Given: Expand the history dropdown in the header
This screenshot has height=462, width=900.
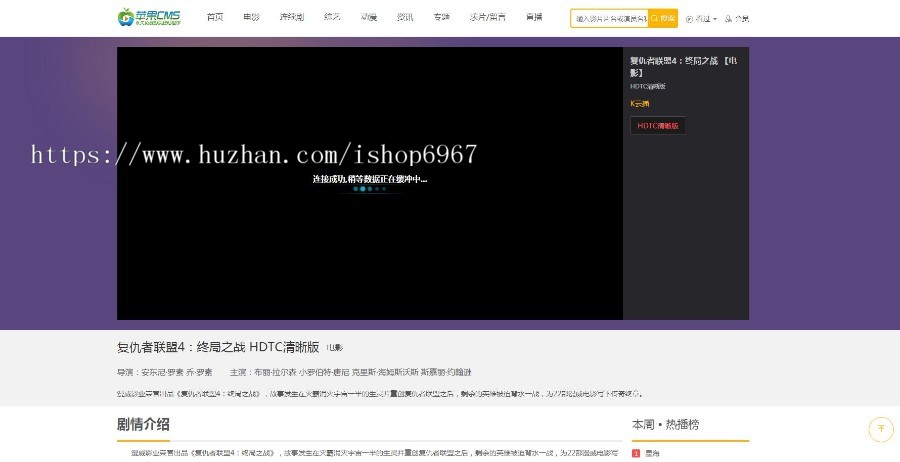Looking at the screenshot, I should [x=702, y=19].
